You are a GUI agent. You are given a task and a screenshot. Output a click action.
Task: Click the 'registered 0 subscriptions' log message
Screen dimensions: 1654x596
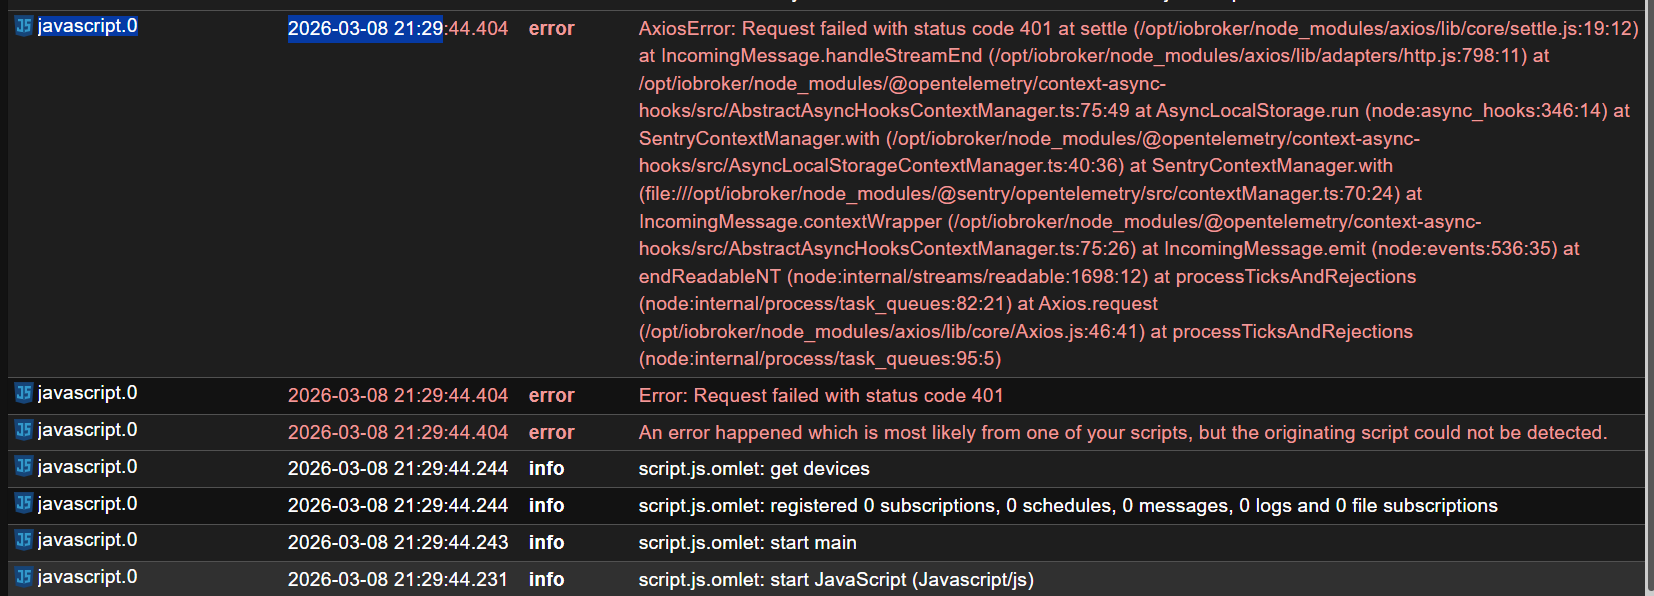(x=1067, y=506)
